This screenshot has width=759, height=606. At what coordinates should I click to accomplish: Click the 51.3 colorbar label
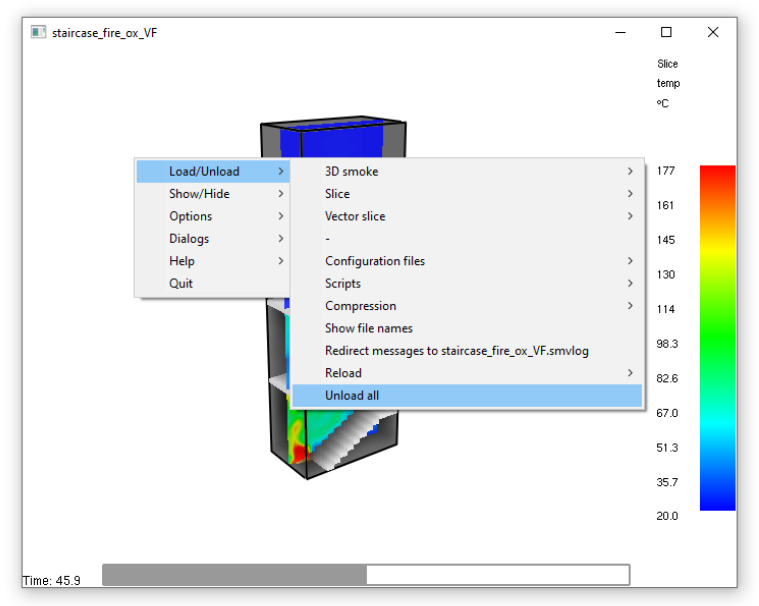pyautogui.click(x=667, y=448)
